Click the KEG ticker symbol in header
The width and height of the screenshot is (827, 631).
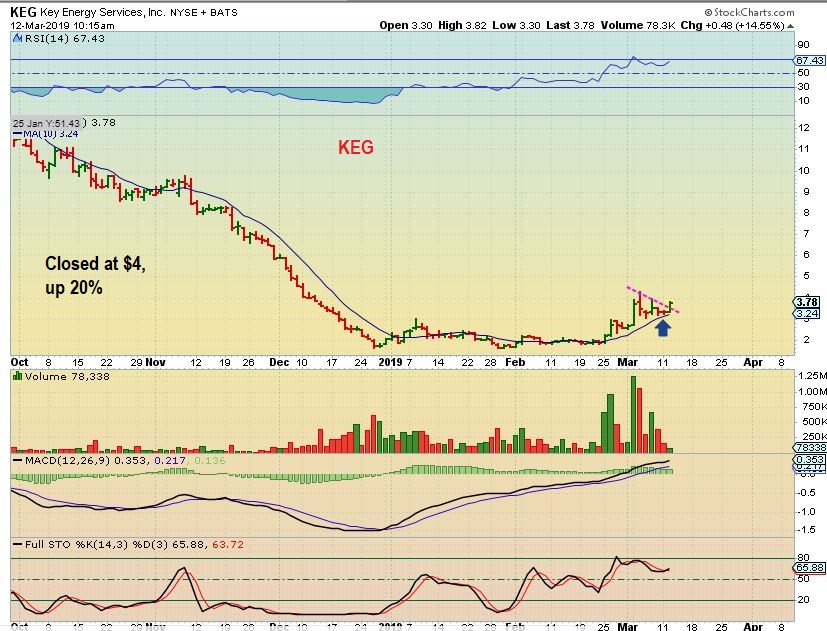pyautogui.click(x=23, y=12)
